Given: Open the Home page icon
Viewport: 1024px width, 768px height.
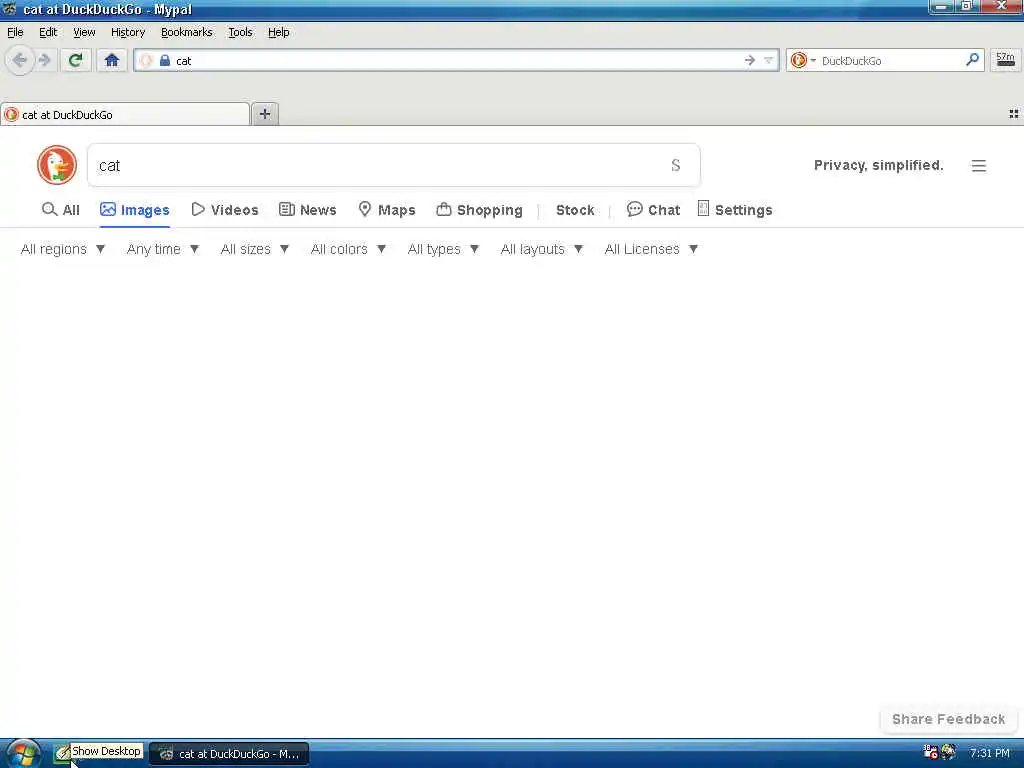Looking at the screenshot, I should [x=112, y=61].
